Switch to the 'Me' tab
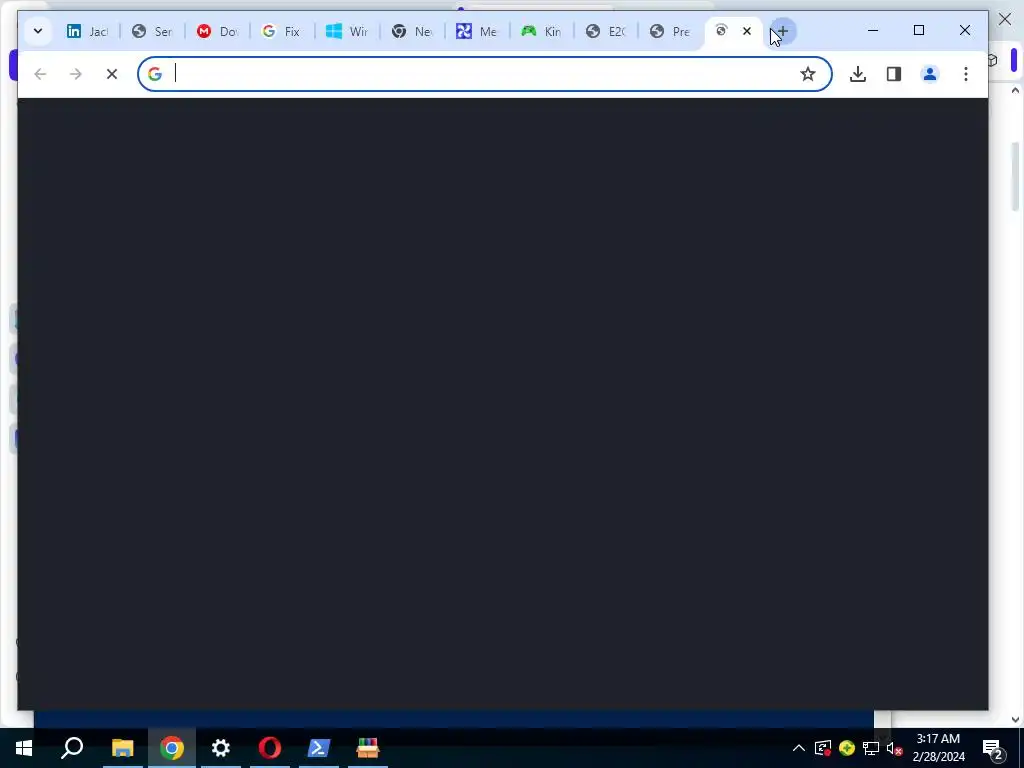 [x=477, y=31]
